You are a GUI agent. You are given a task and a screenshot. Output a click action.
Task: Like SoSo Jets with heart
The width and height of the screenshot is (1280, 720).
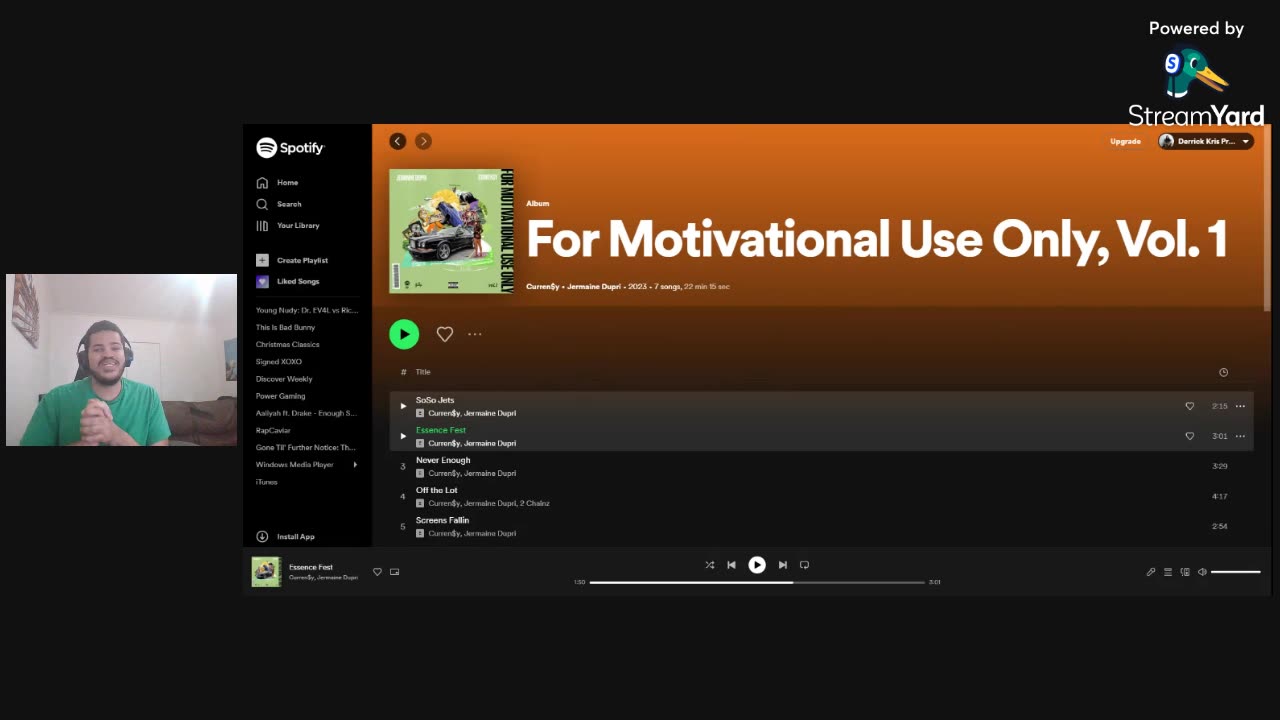click(1189, 406)
